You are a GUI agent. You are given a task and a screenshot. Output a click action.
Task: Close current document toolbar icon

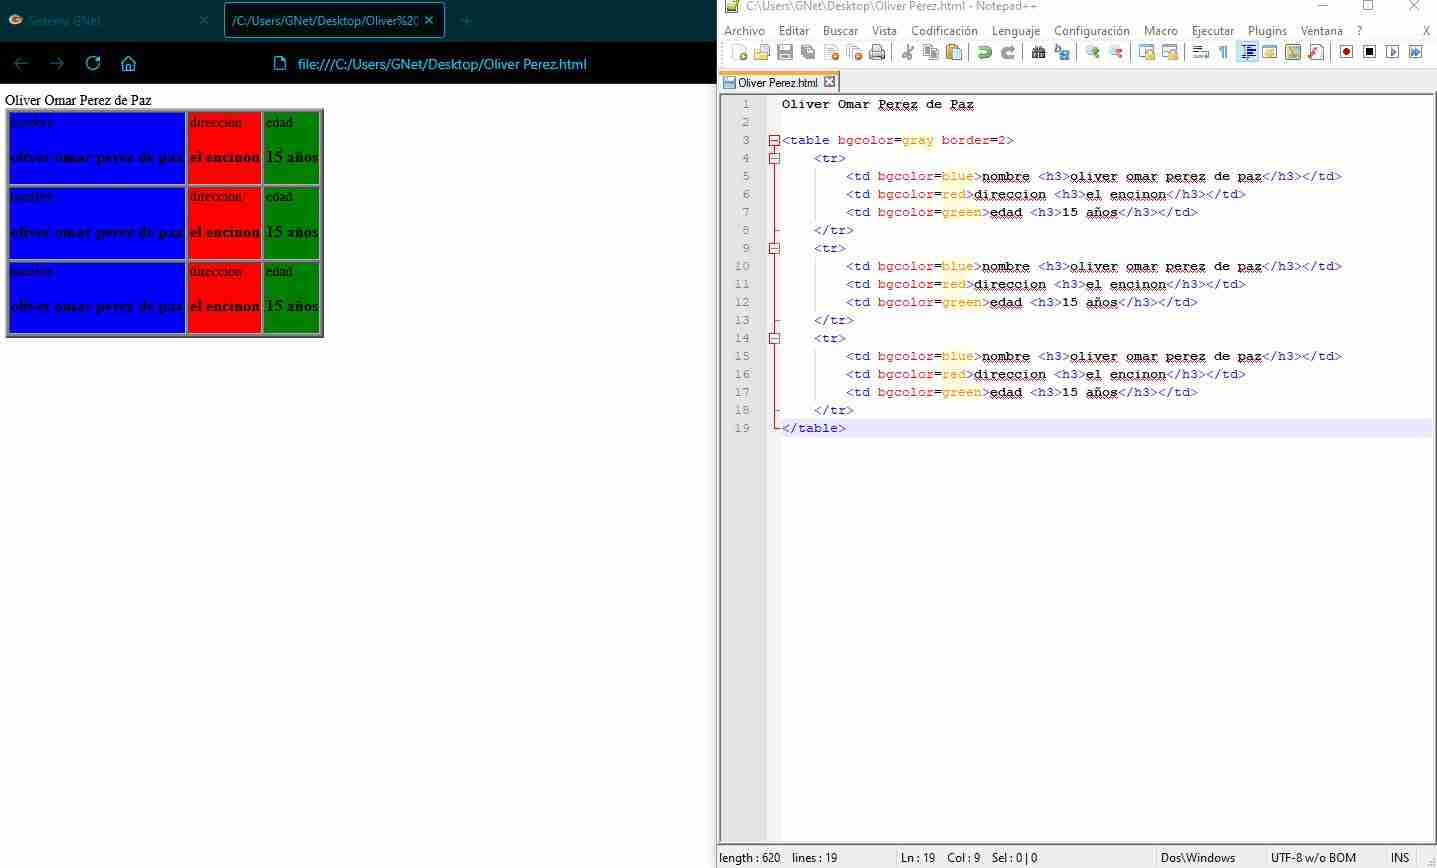coord(831,52)
